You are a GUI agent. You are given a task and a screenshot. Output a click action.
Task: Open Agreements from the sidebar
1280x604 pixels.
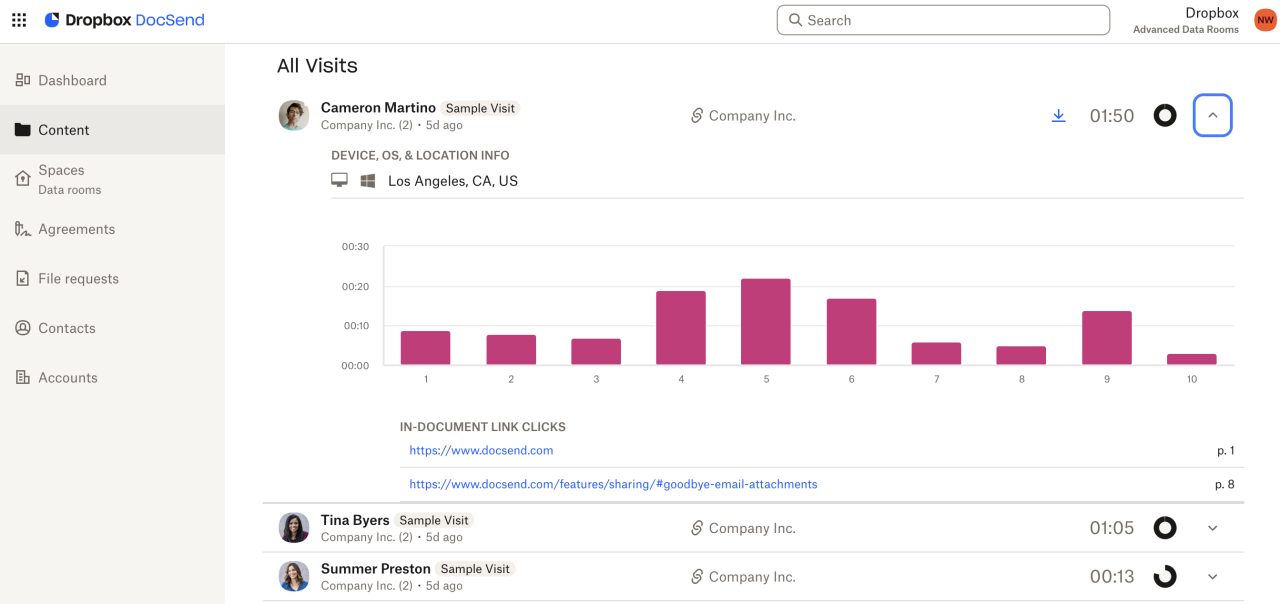[76, 229]
